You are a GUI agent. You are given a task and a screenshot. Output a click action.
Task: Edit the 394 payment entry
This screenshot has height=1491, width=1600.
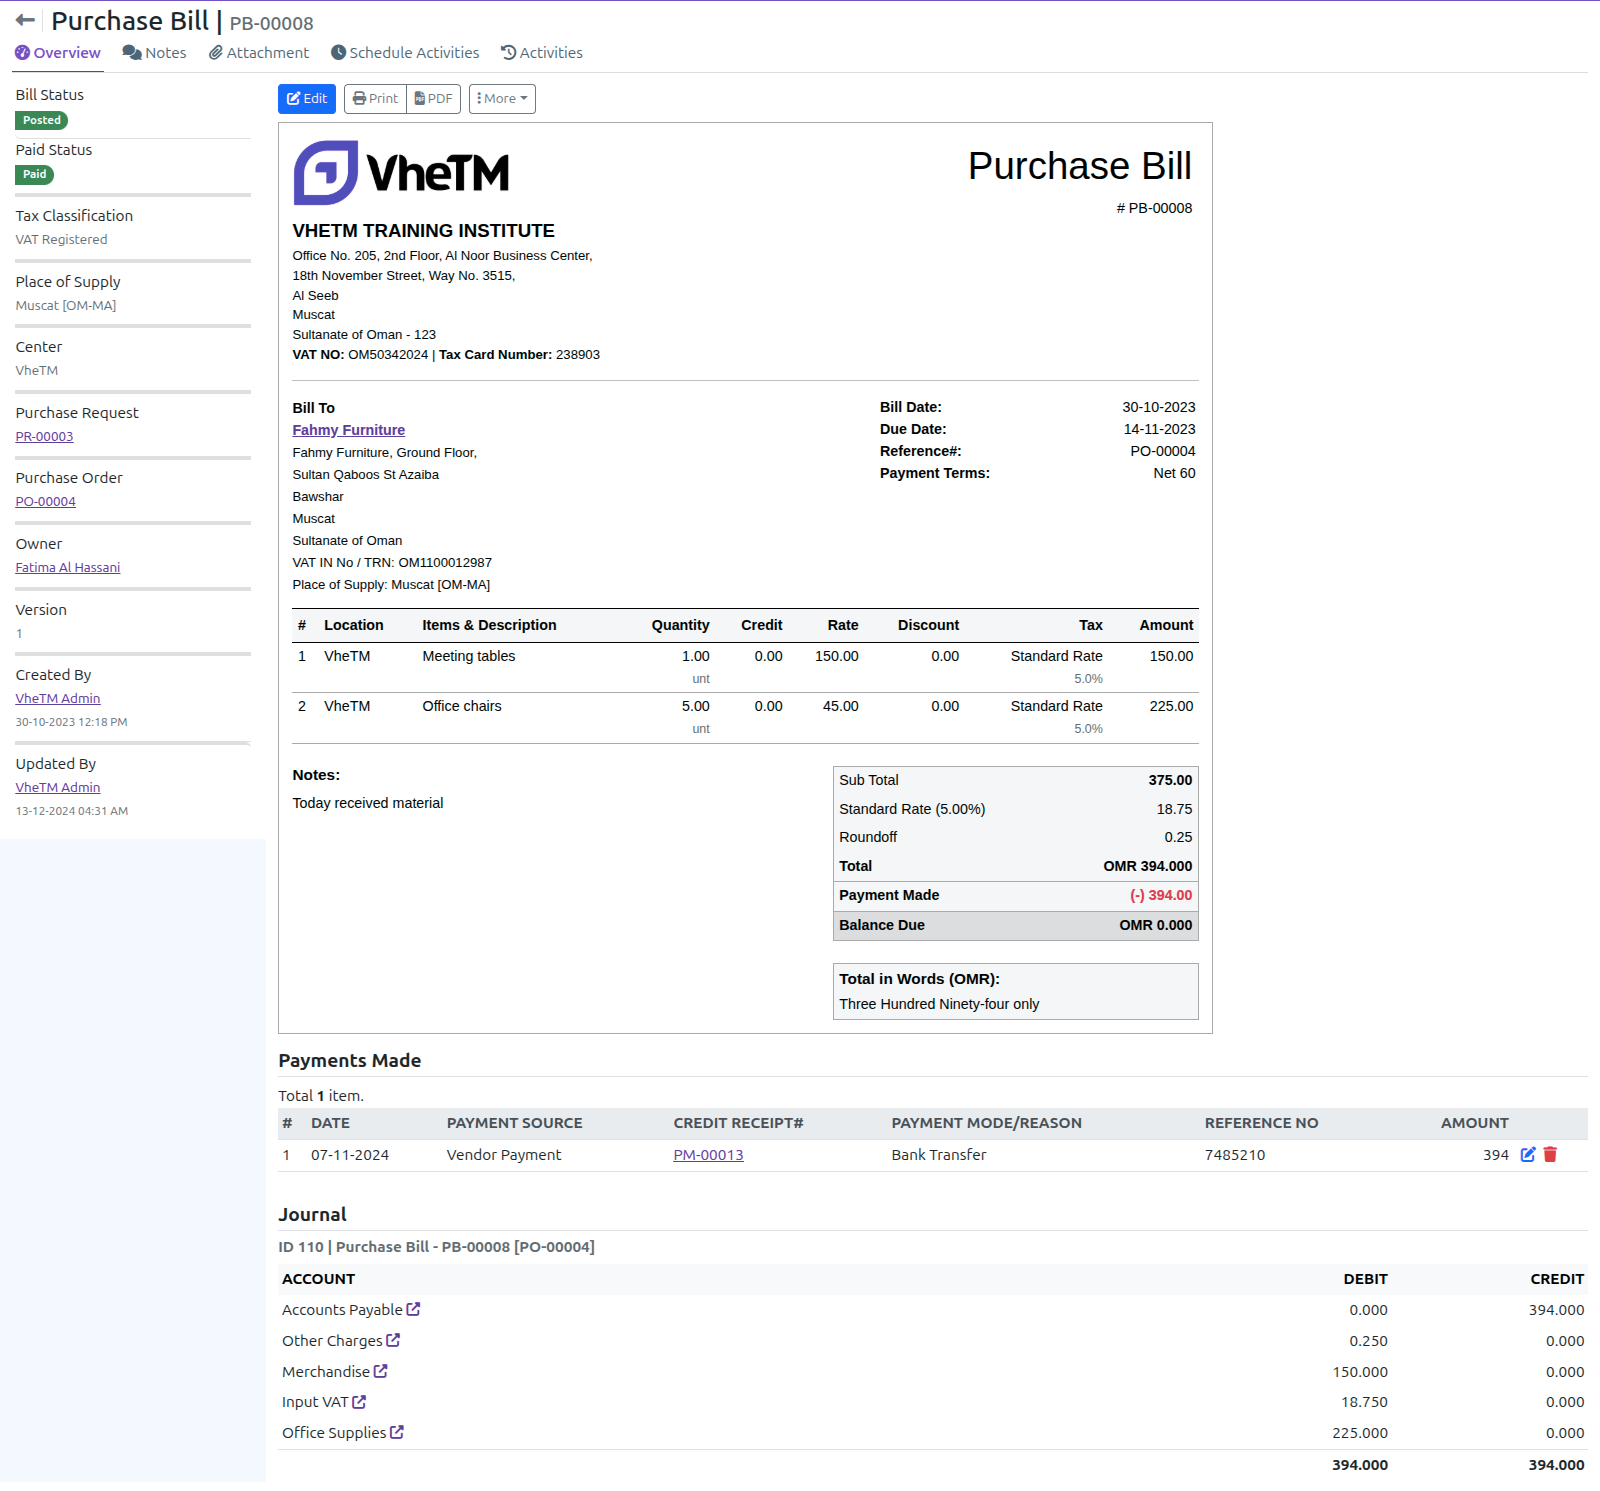pos(1528,1155)
